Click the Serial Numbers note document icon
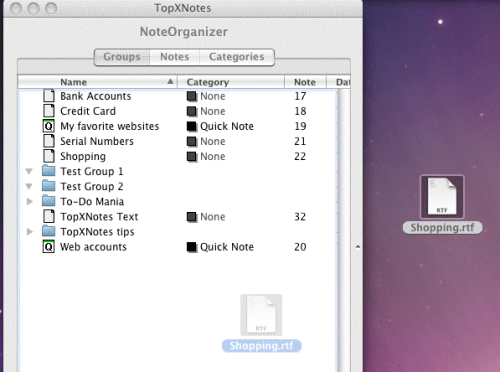 click(x=49, y=141)
